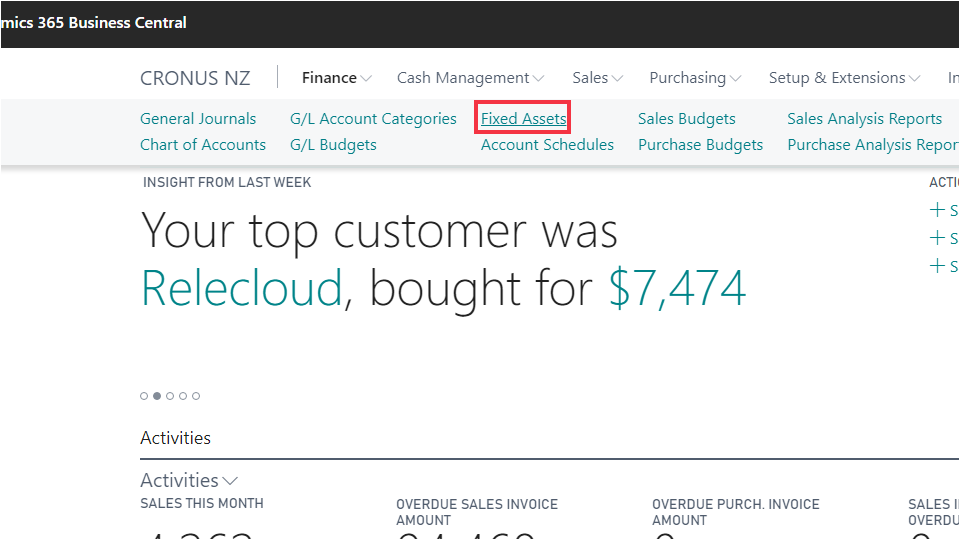Screen dimensions: 960x540
Task: Open Purchase Analysis Reports
Action: click(x=873, y=144)
